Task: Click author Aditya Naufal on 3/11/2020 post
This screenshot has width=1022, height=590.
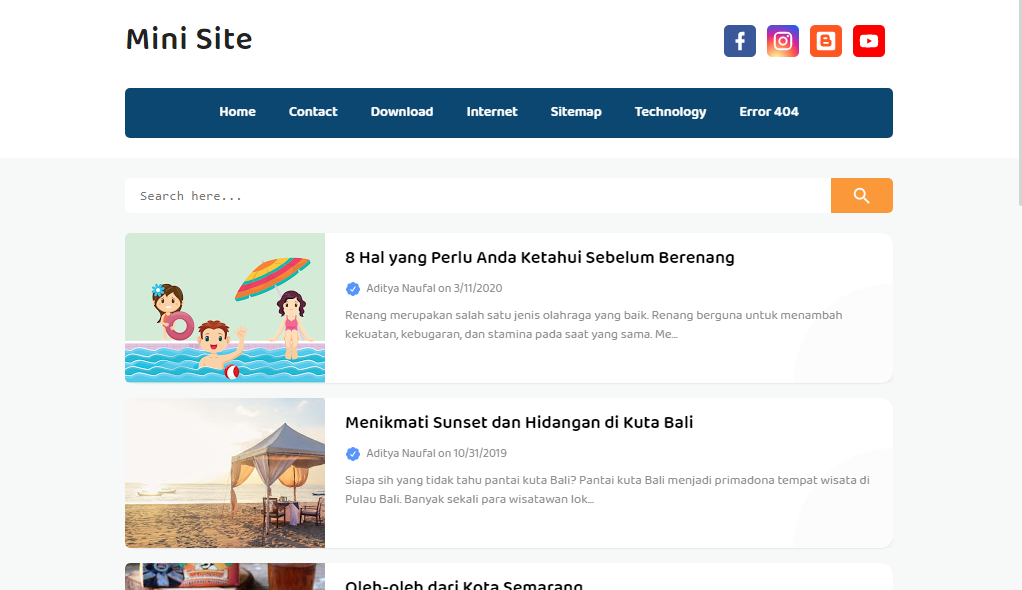Action: point(401,288)
